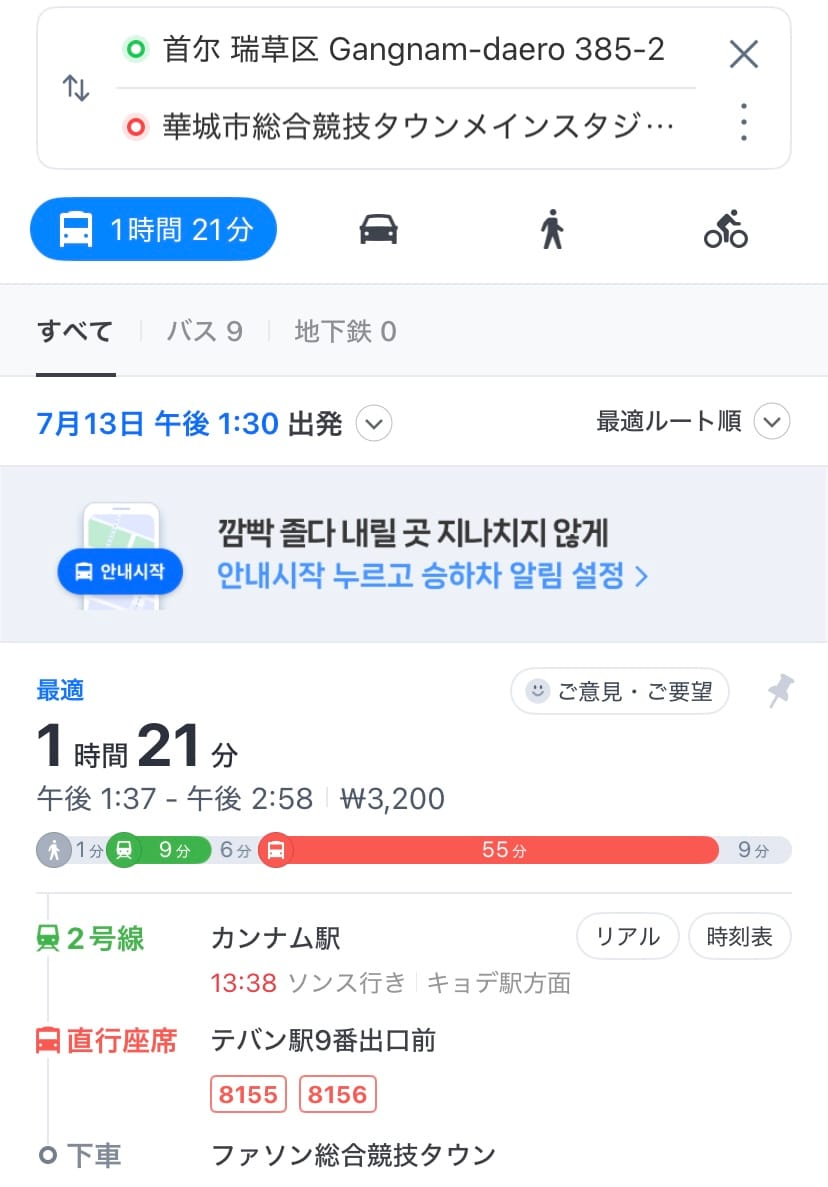The height and width of the screenshot is (1187, 828).
Task: Select car driving directions icon
Action: pyautogui.click(x=378, y=230)
